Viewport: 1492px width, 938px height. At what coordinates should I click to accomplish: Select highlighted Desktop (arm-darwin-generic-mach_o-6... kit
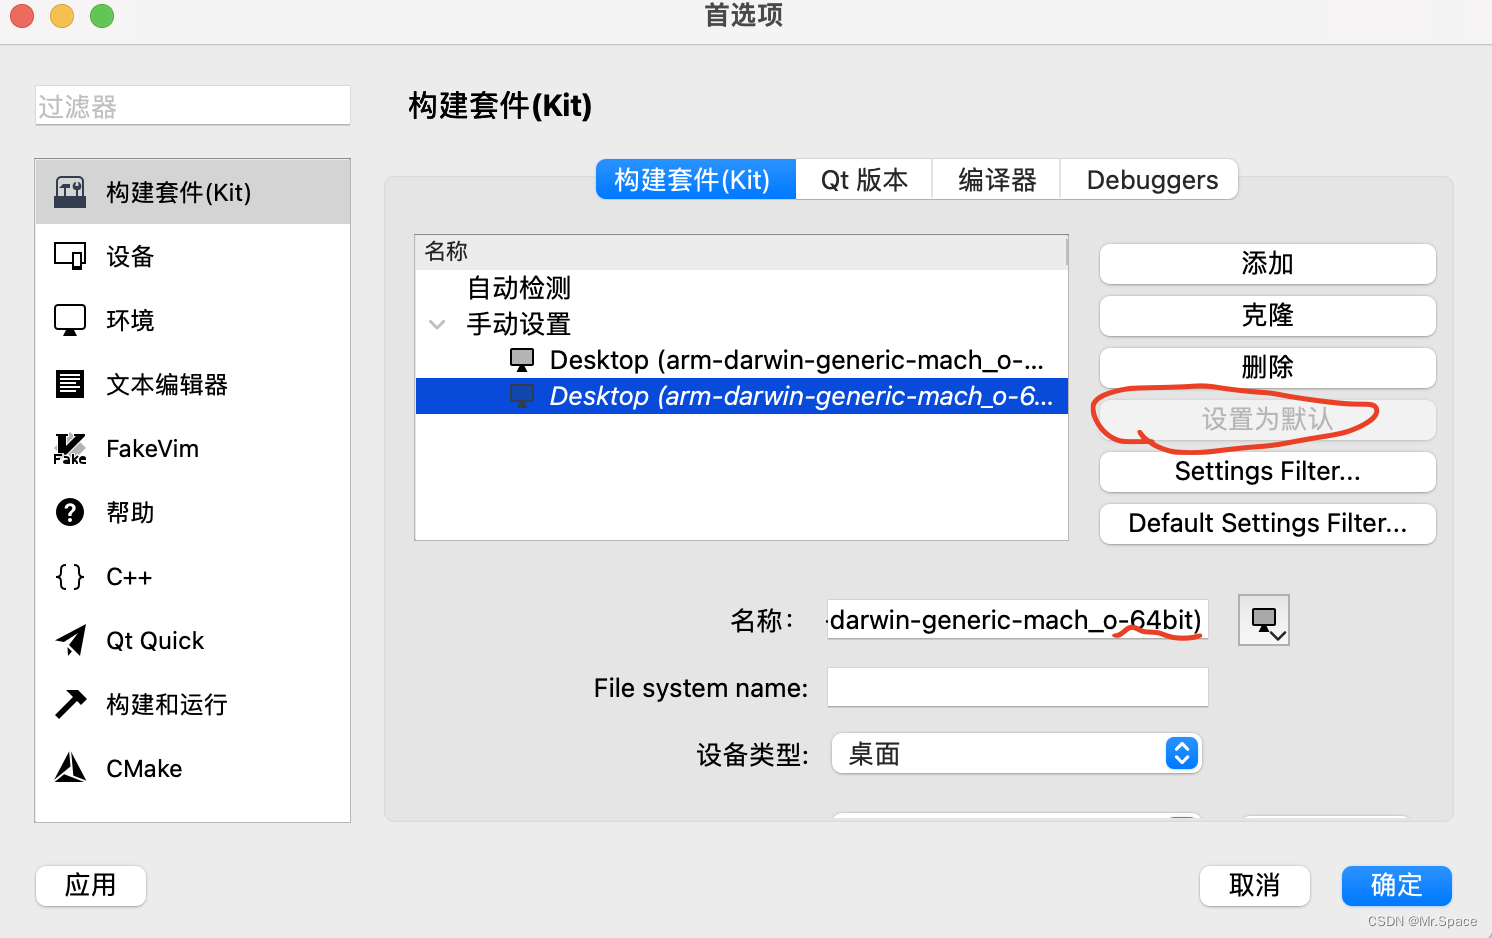click(x=742, y=396)
